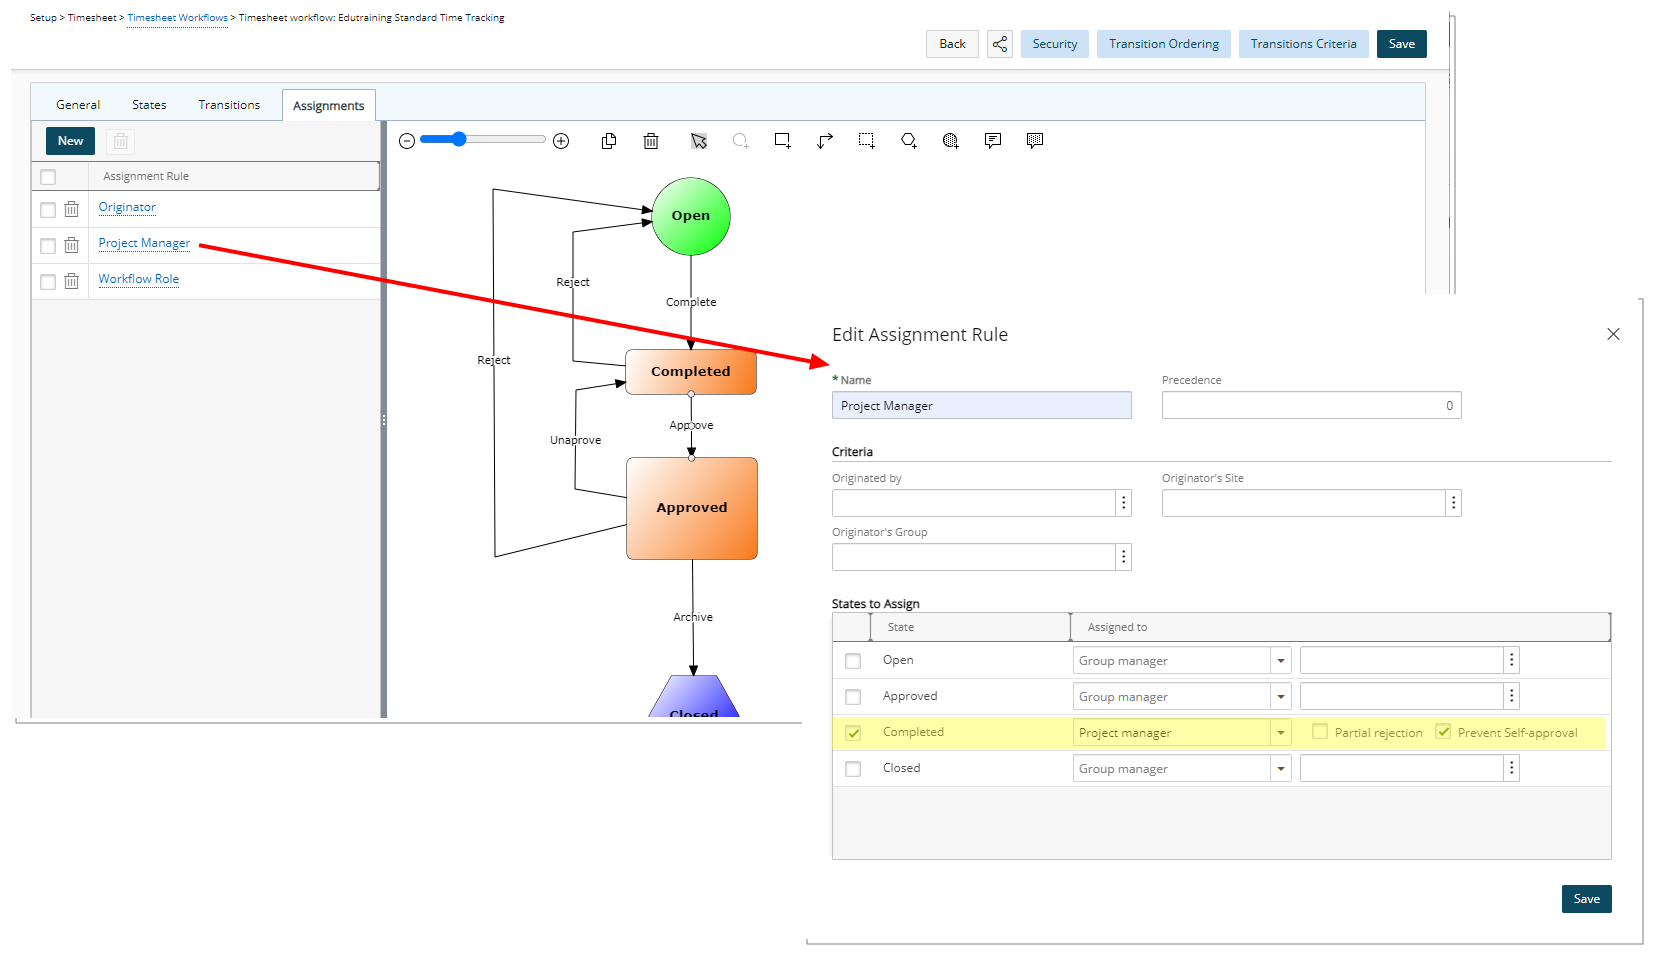Open the Workflow Role assignment rule link
This screenshot has width=1655, height=956.
(139, 279)
